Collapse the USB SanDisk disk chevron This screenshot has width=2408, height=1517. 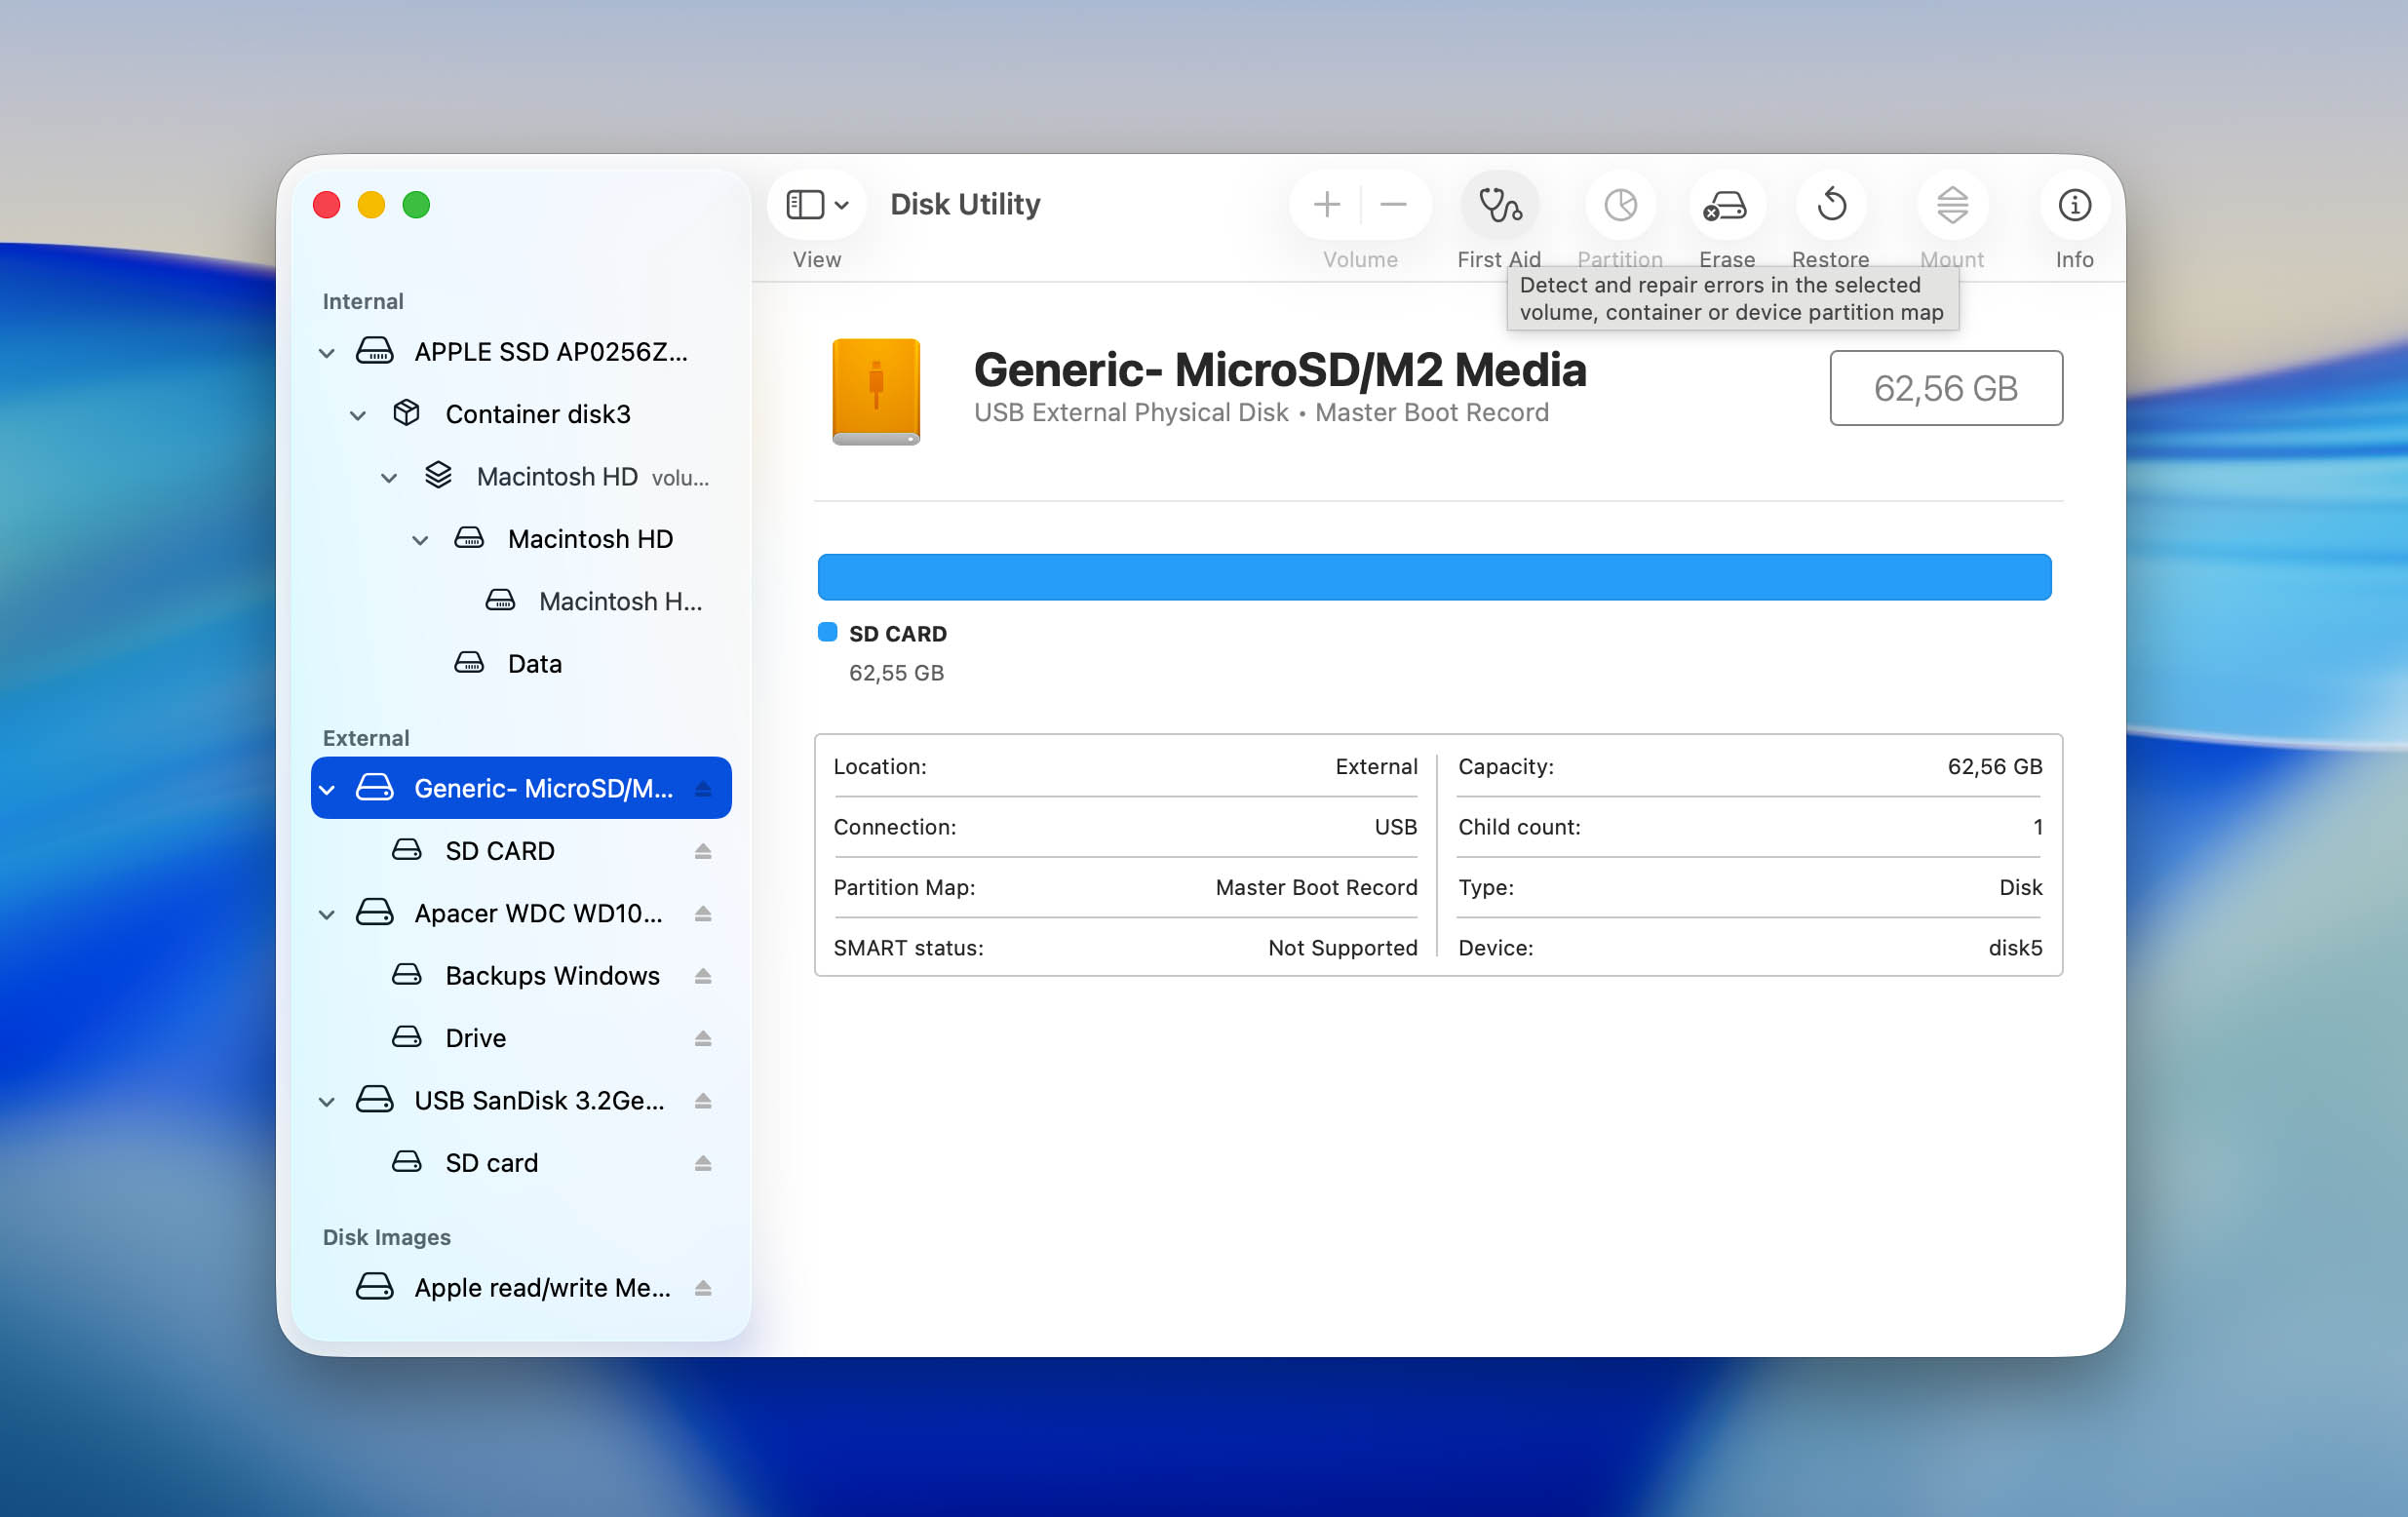(x=327, y=1101)
